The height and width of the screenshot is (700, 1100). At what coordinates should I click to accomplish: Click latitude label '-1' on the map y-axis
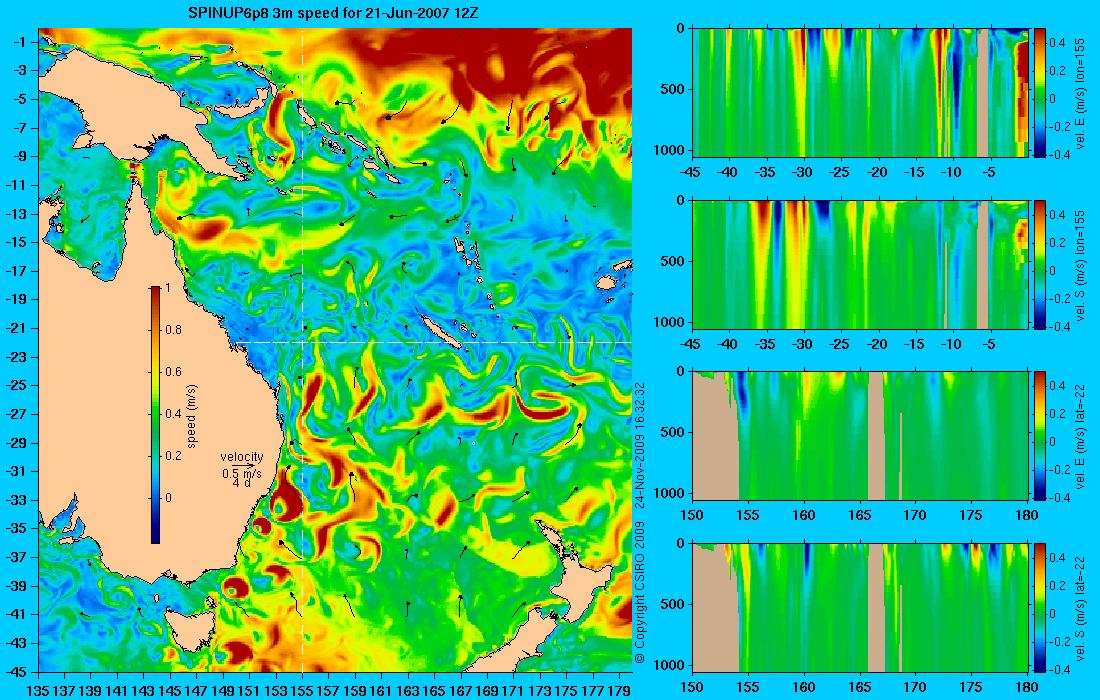click(22, 42)
